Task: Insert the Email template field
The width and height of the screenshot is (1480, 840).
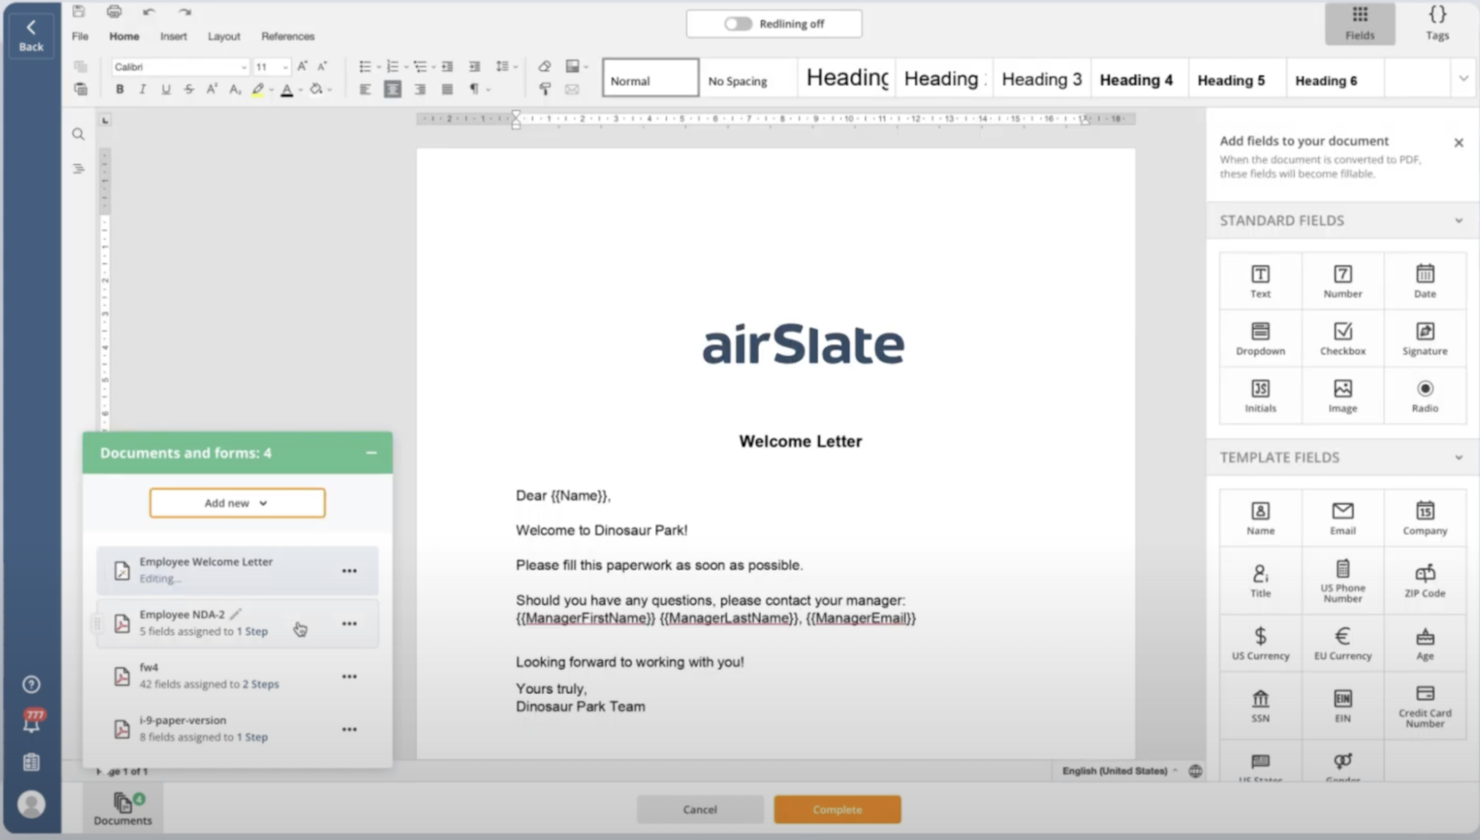Action: [1342, 518]
